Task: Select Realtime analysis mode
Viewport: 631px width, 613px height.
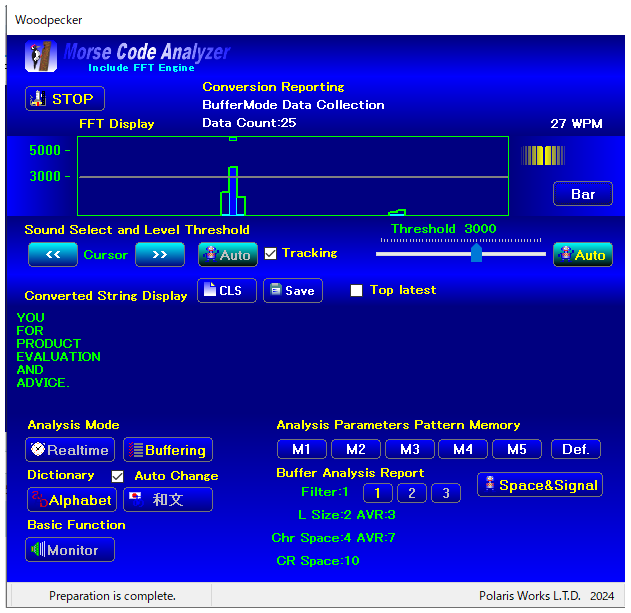Action: [70, 450]
